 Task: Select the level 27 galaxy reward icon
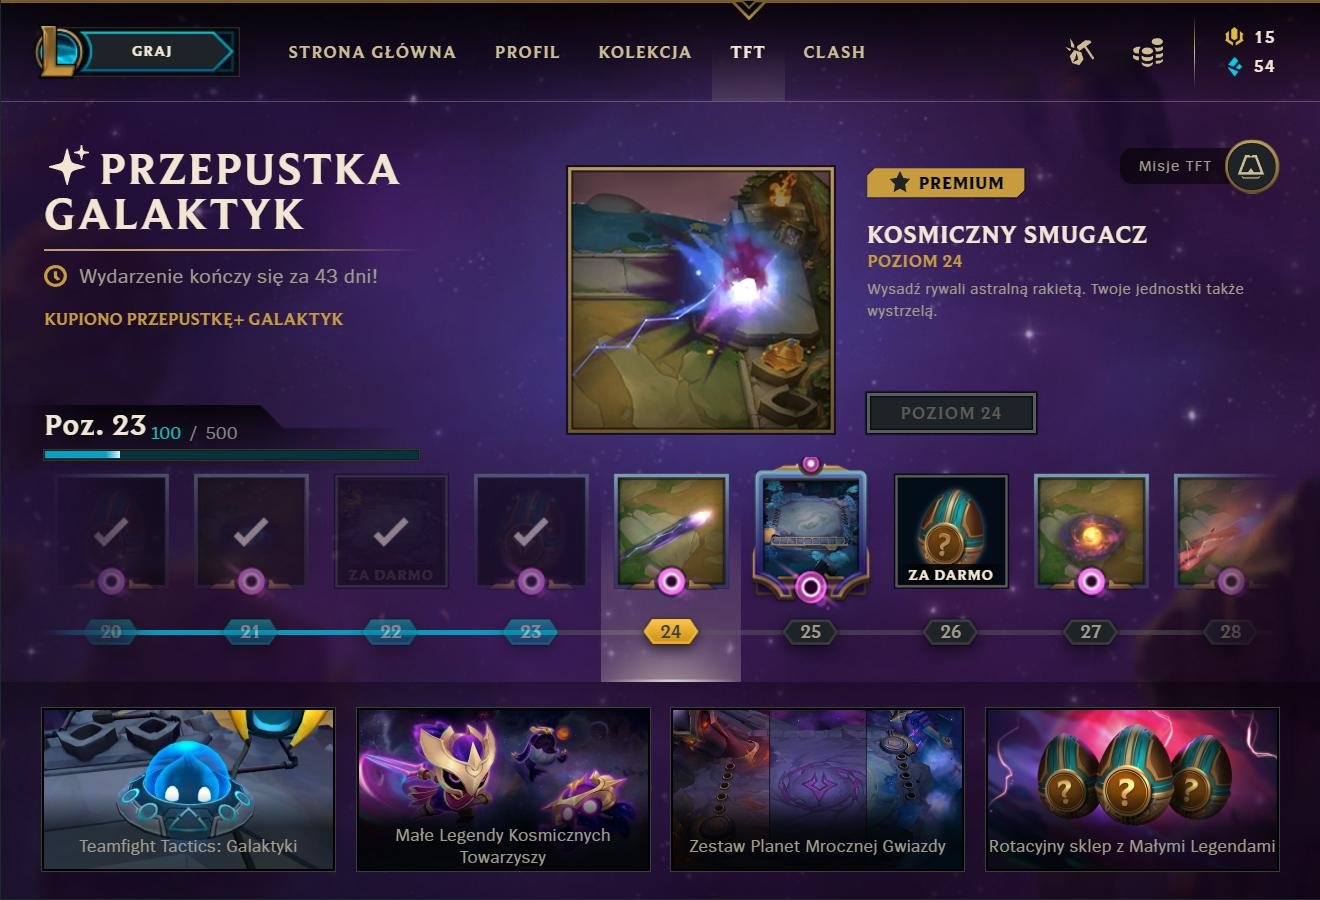coord(1091,531)
